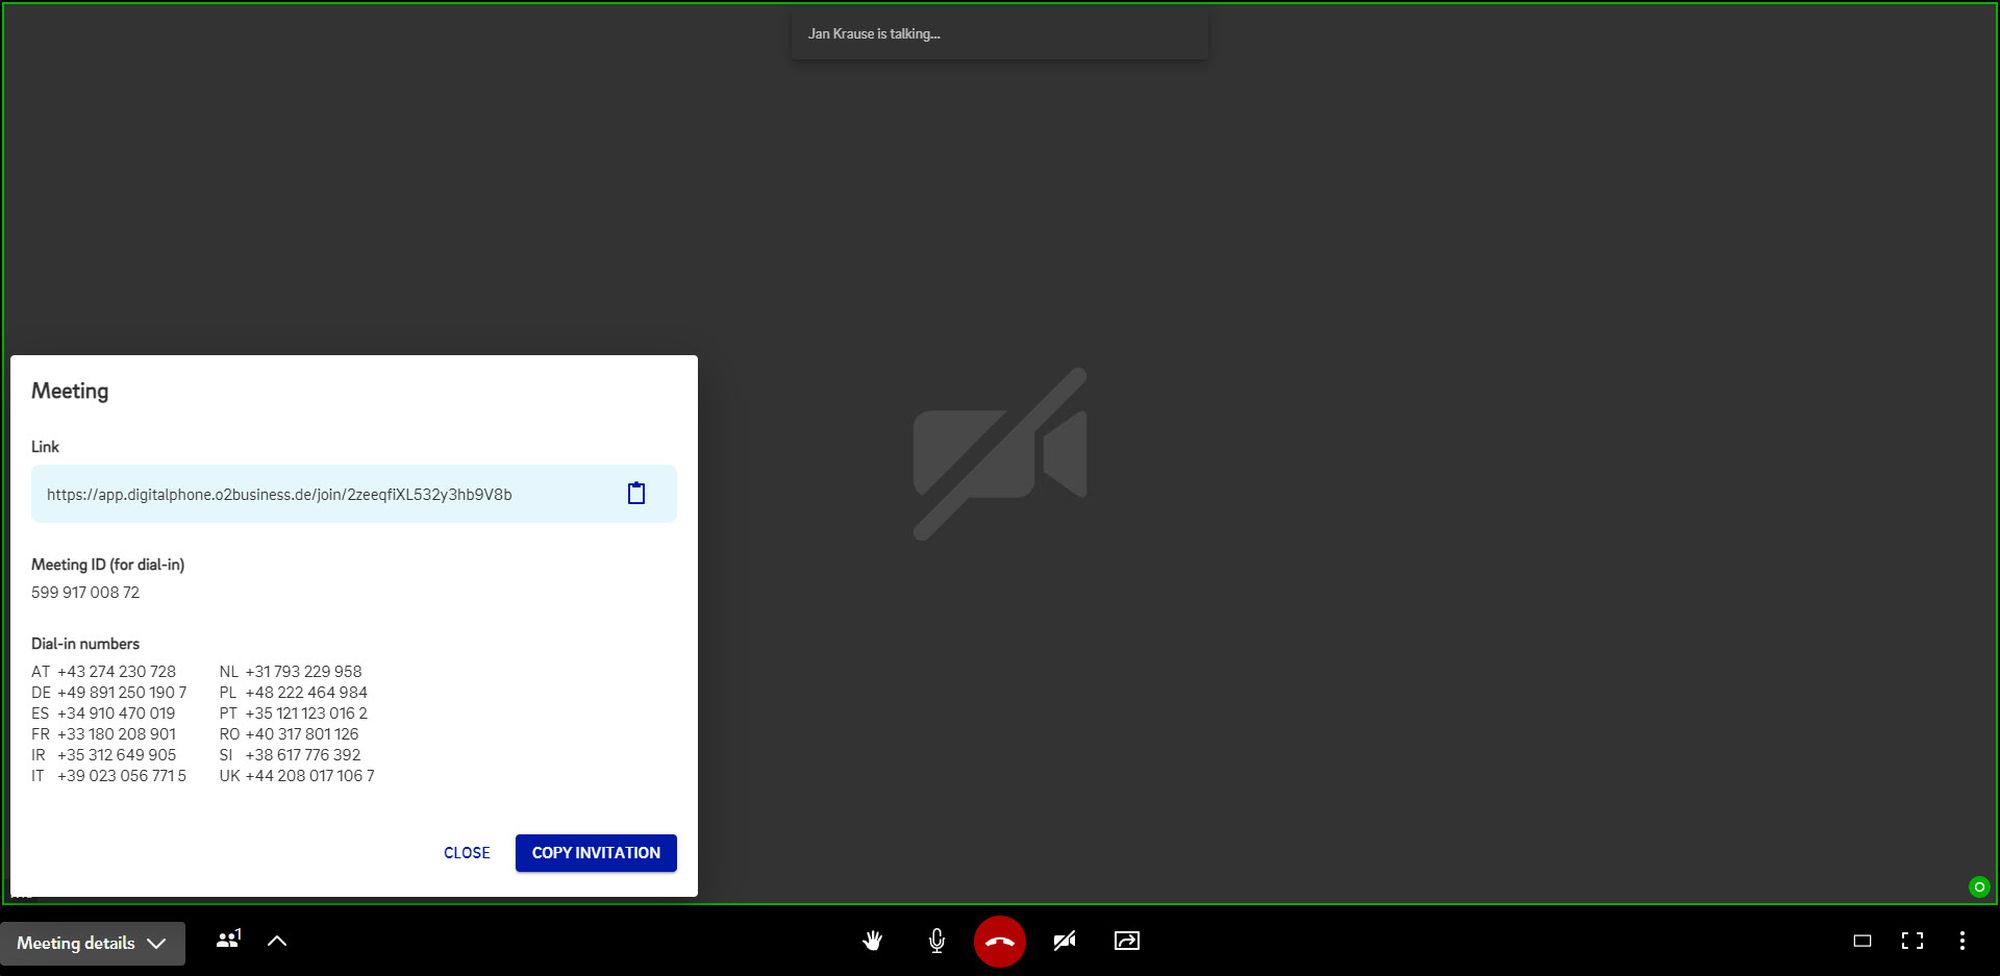Start screen sharing
Viewport: 2000px width, 976px height.
[1126, 941]
